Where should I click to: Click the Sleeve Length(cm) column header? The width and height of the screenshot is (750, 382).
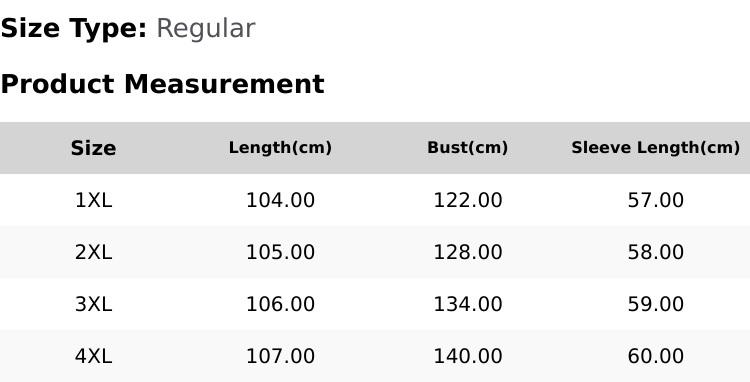click(x=656, y=148)
